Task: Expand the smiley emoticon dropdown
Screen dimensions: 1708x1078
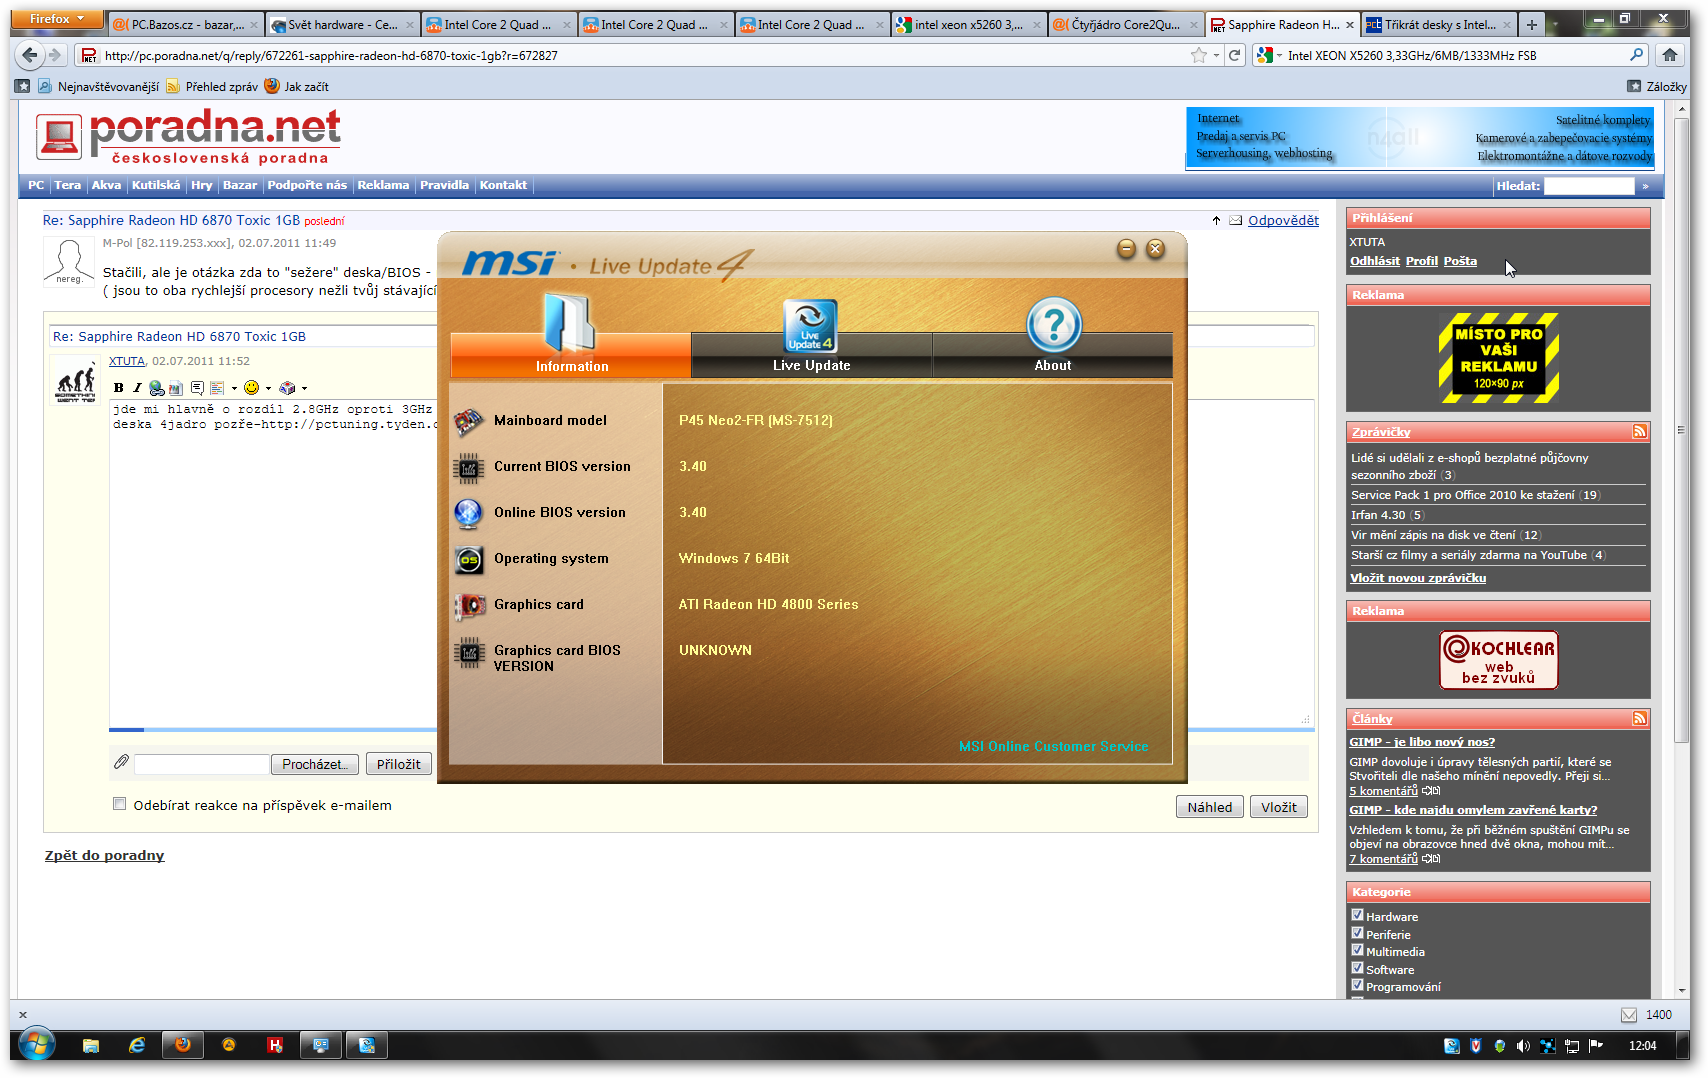Action: click(268, 388)
